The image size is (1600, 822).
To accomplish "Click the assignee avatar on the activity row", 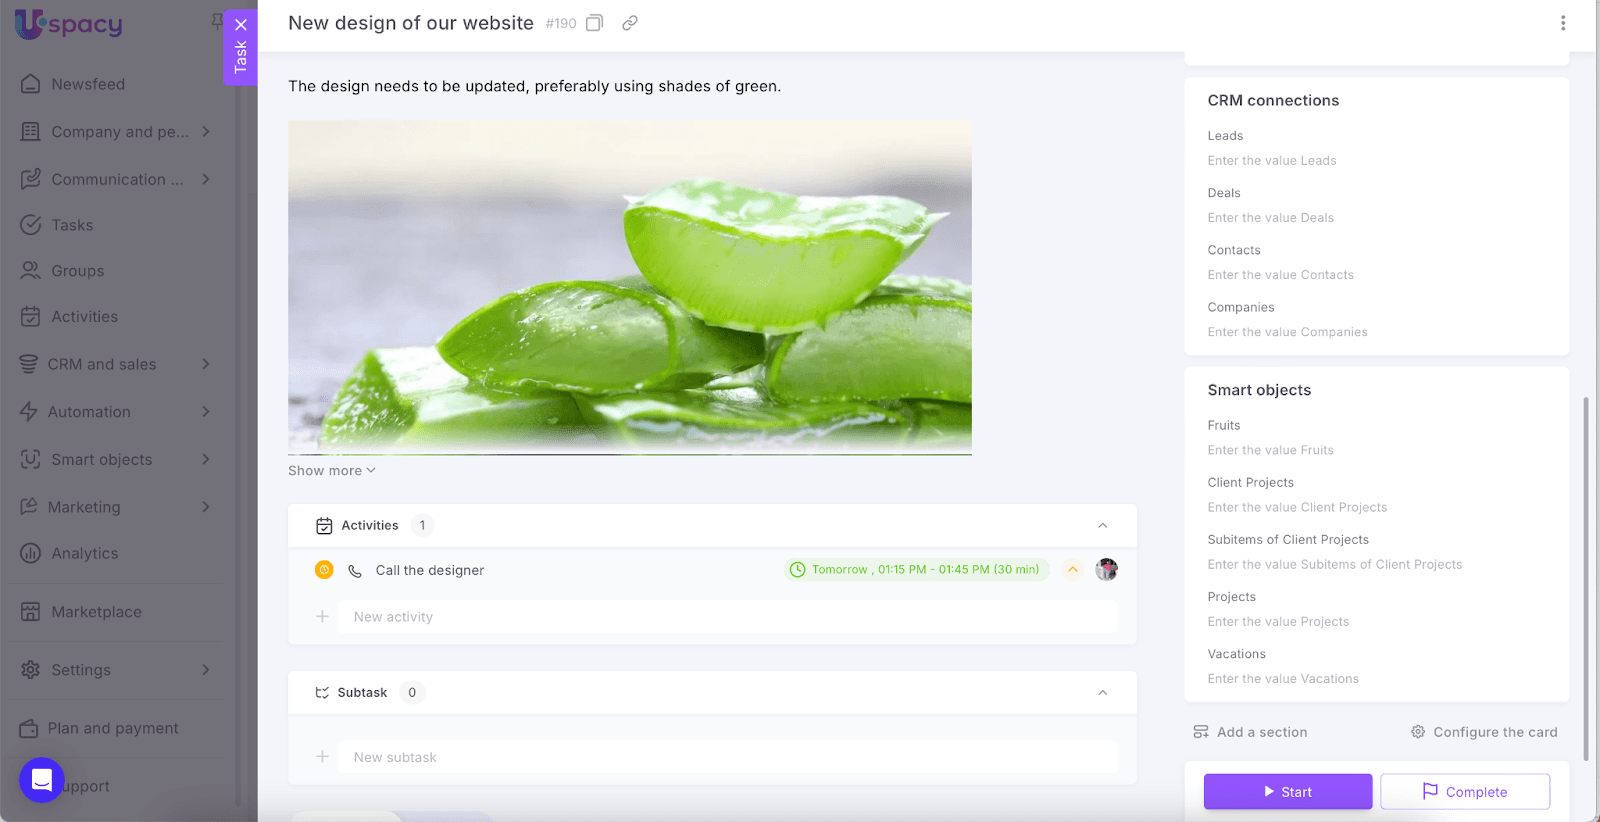I will pos(1106,570).
